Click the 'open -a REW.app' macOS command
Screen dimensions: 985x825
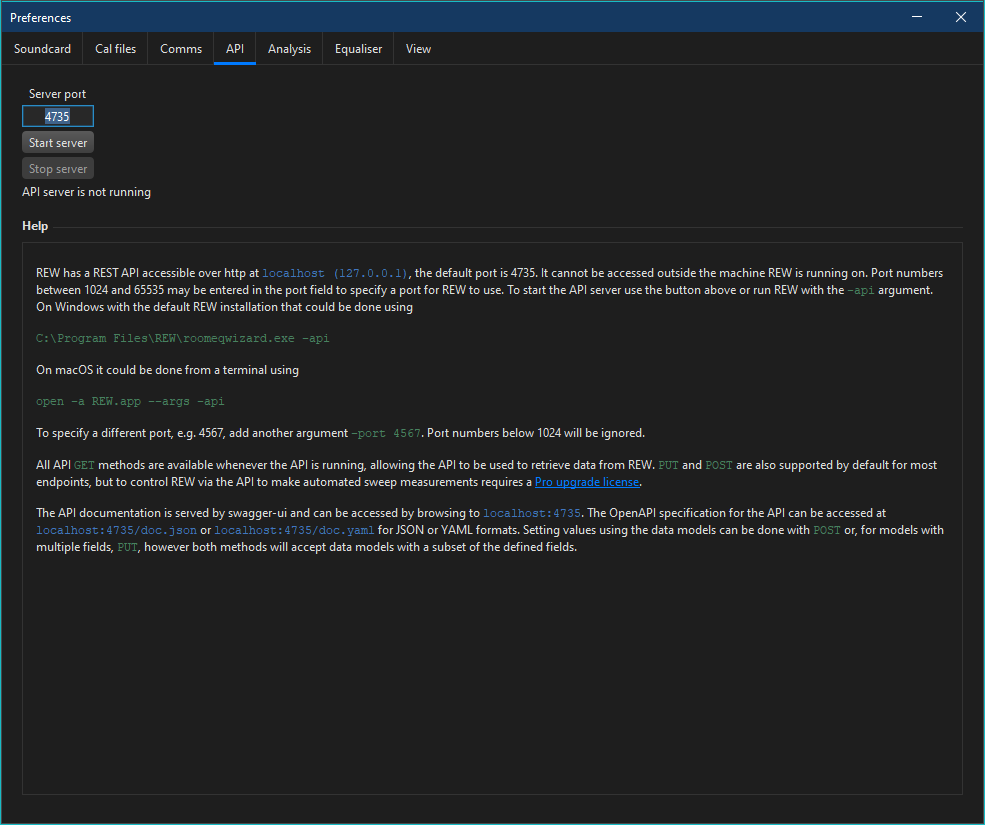pos(130,401)
